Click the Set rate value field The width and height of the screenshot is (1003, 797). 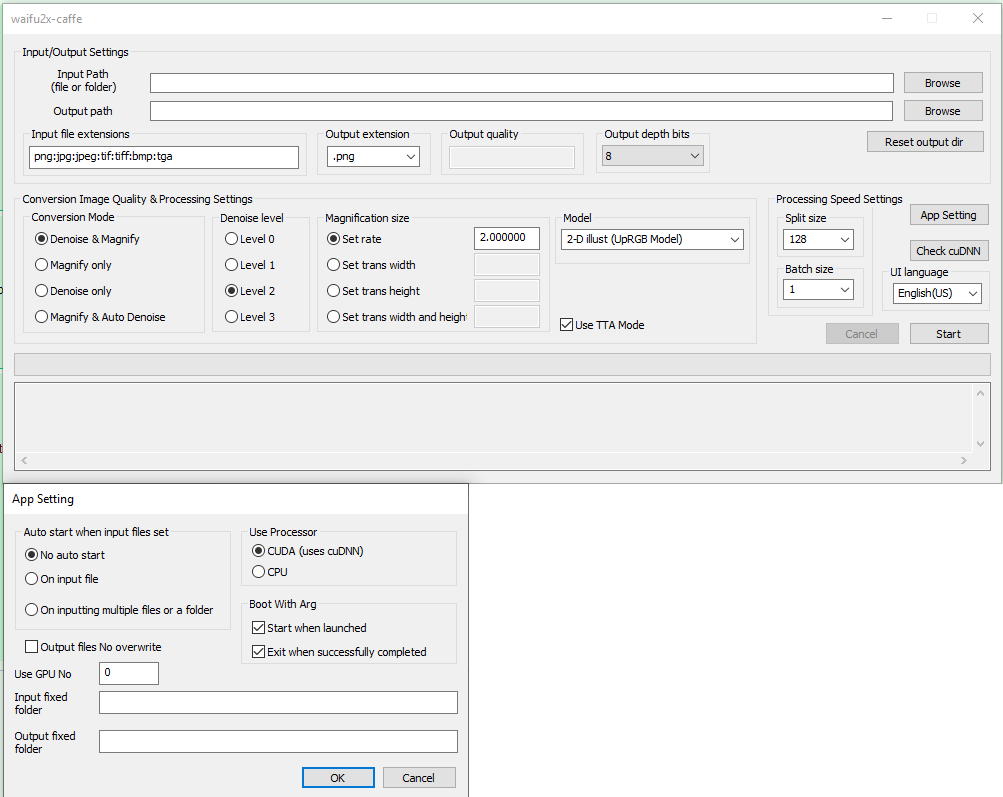(507, 238)
